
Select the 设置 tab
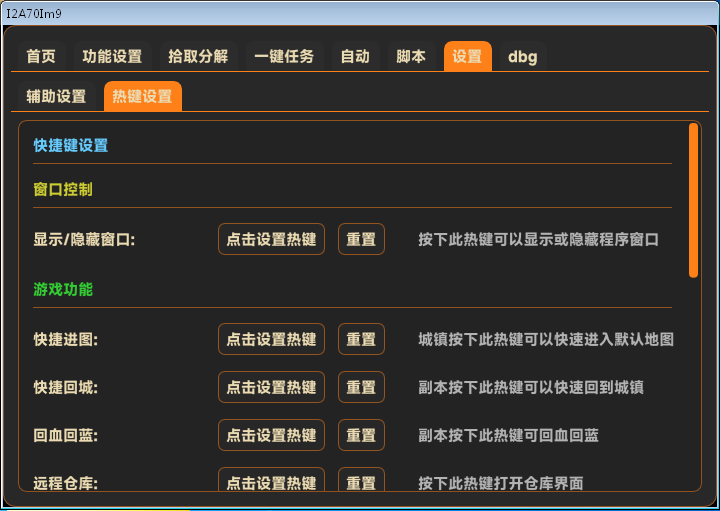point(467,57)
